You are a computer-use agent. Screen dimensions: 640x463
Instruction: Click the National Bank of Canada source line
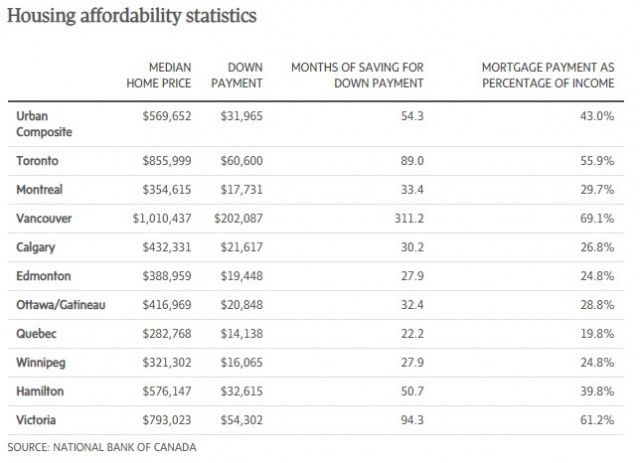point(101,446)
